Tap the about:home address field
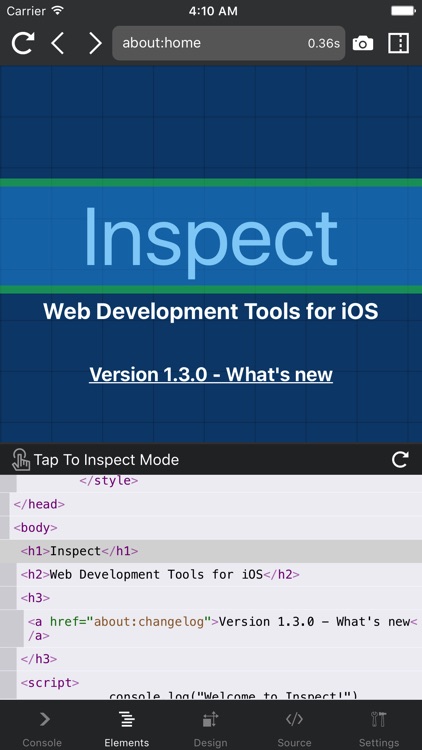Viewport: 422px width, 750px height. pos(228,43)
